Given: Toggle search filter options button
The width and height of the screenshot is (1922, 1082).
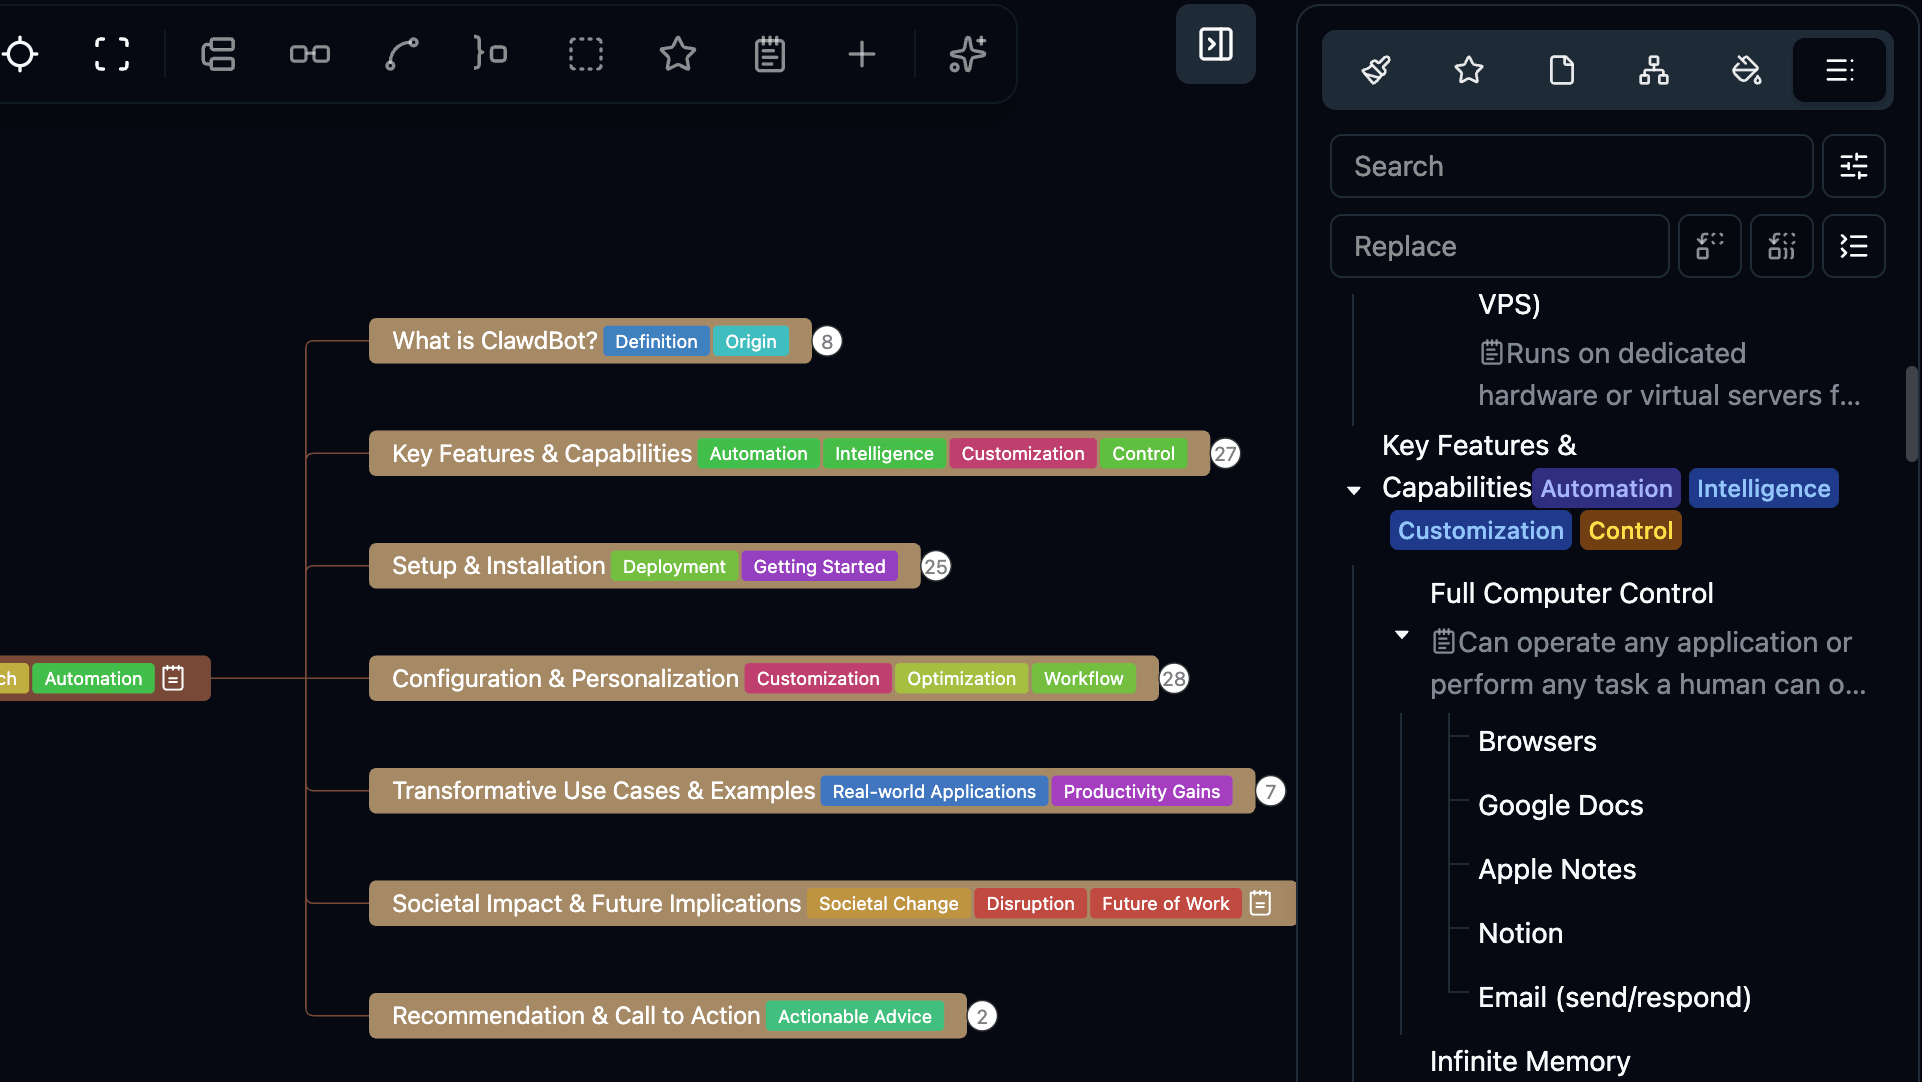Looking at the screenshot, I should (x=1853, y=166).
